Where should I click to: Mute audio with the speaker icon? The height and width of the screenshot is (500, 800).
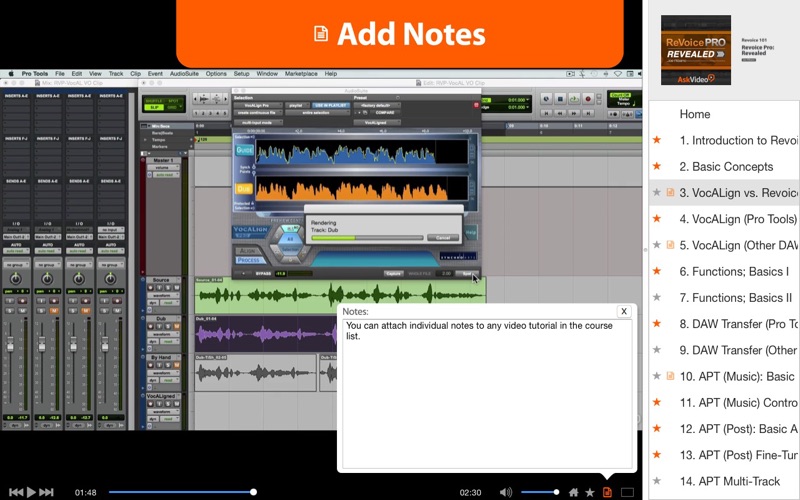point(505,492)
